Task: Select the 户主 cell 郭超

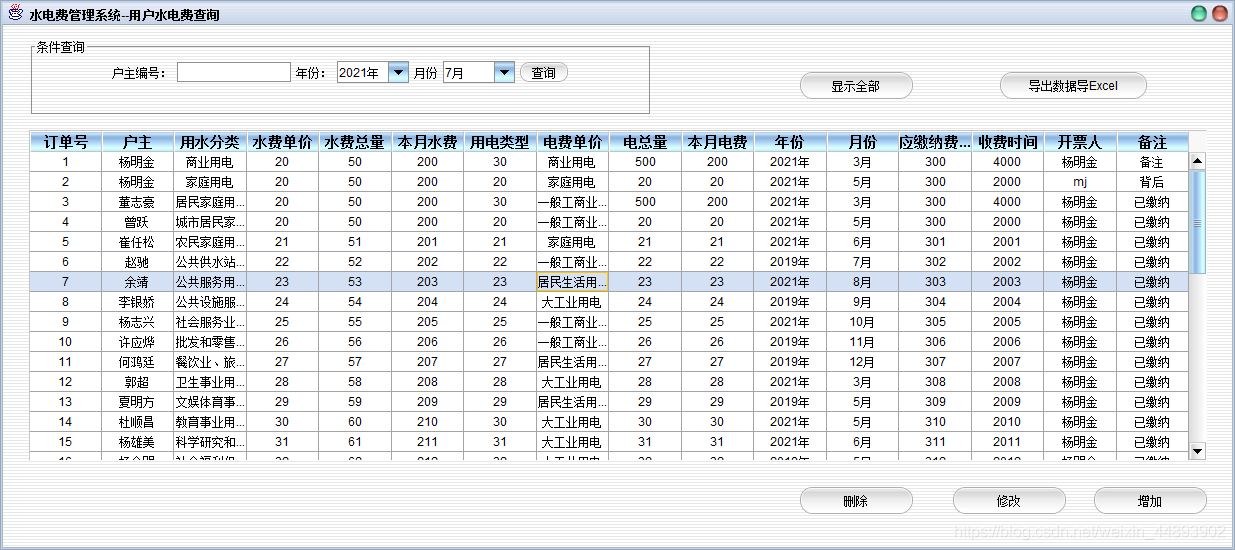Action: (x=138, y=382)
